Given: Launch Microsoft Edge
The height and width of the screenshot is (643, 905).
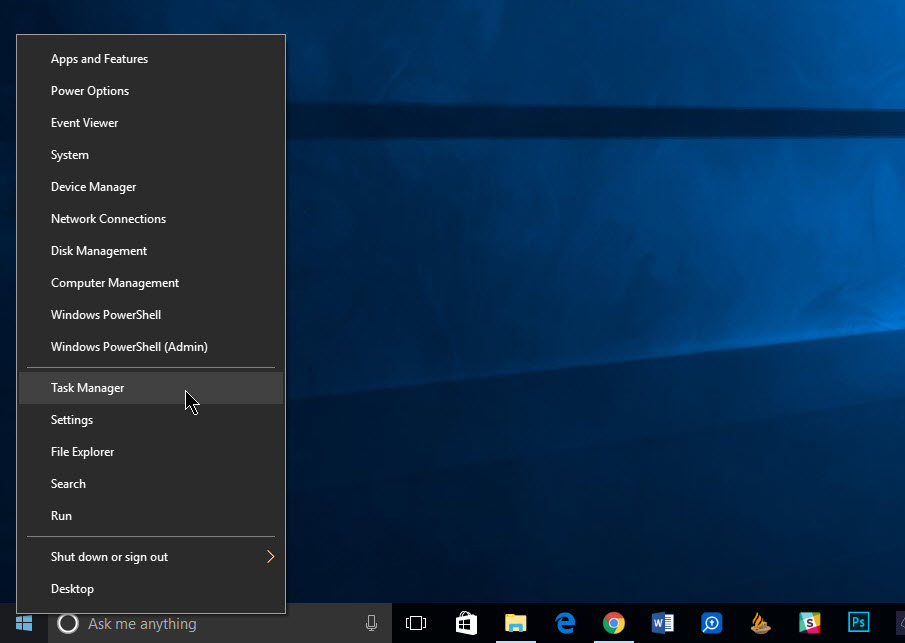Looking at the screenshot, I should tap(564, 622).
